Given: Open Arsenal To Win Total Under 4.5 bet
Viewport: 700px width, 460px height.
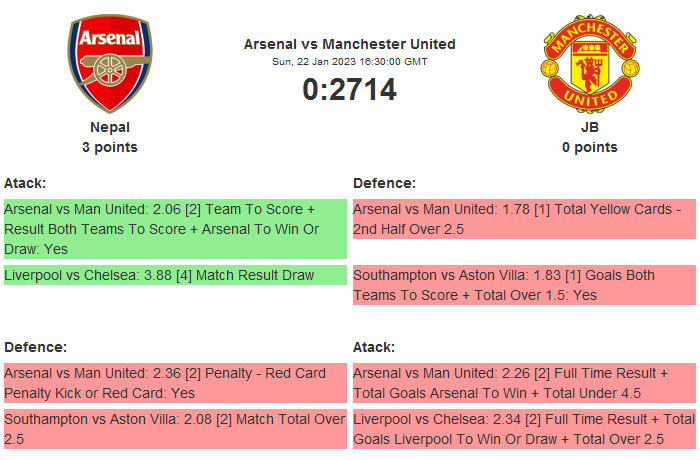Looking at the screenshot, I should click(524, 383).
